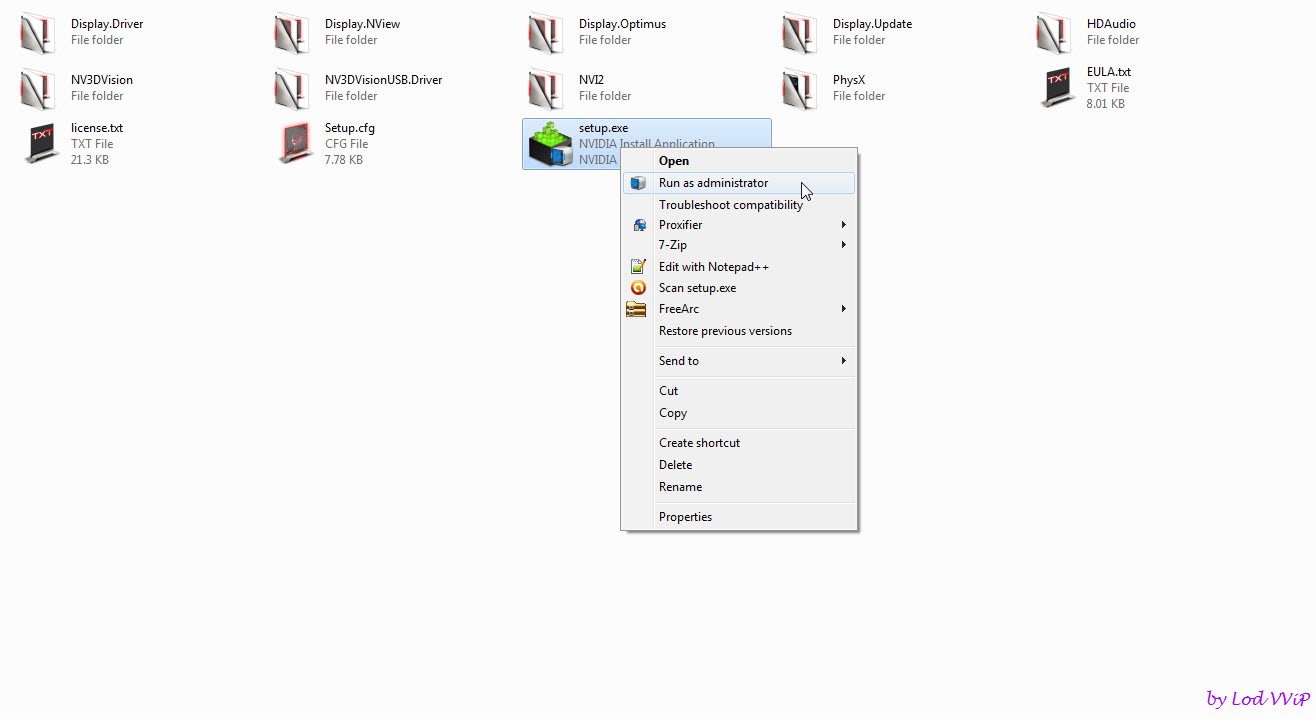Click the EULA.txt file name
The image size is (1316, 719).
point(1109,72)
